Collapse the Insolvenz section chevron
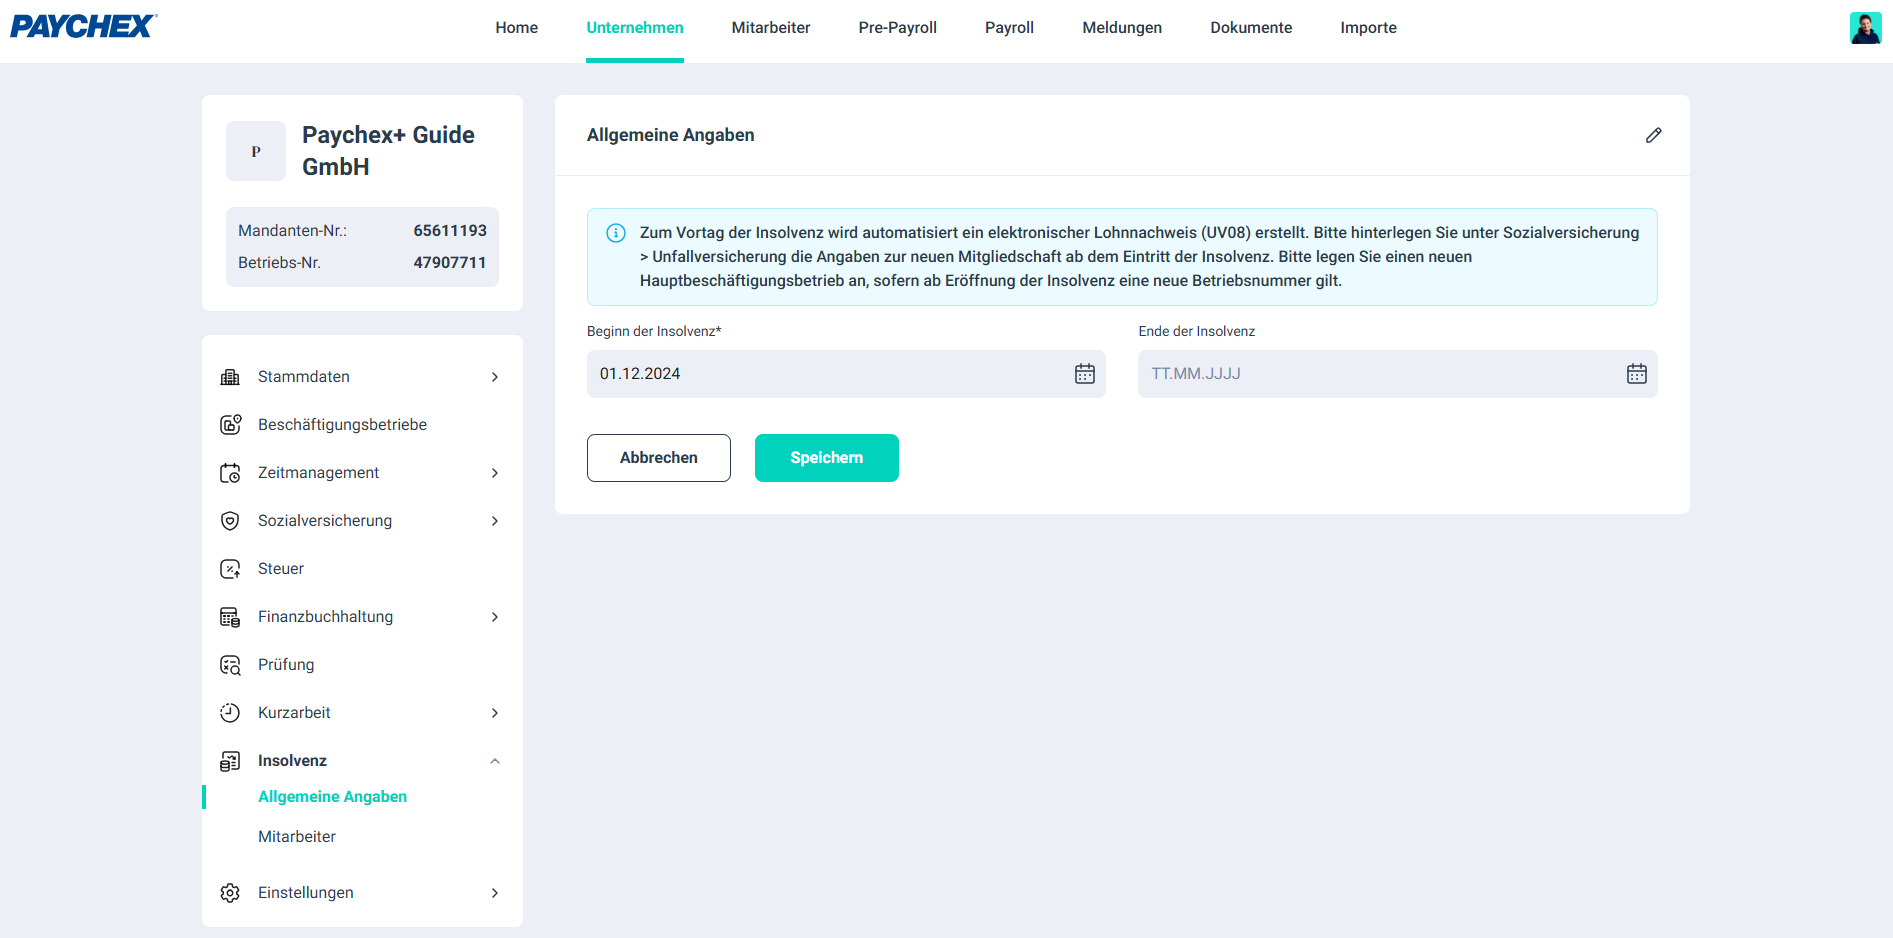This screenshot has width=1893, height=938. (x=495, y=761)
